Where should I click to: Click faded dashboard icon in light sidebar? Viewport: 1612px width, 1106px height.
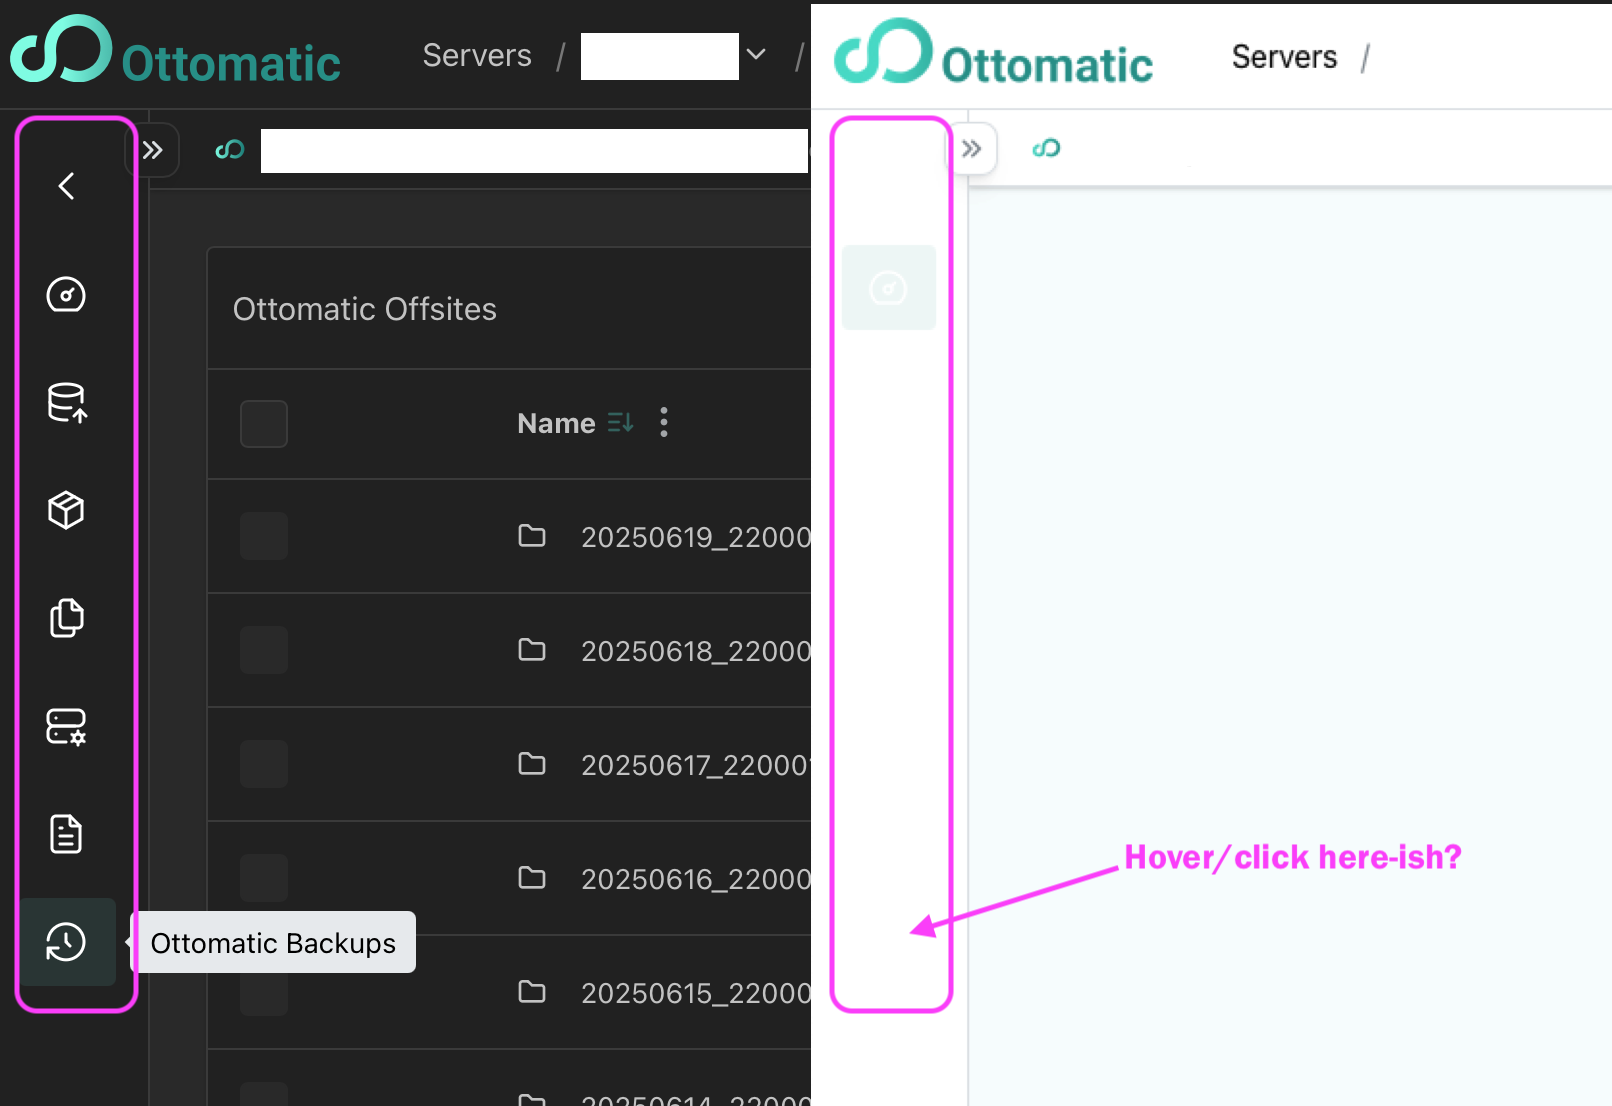coord(888,288)
